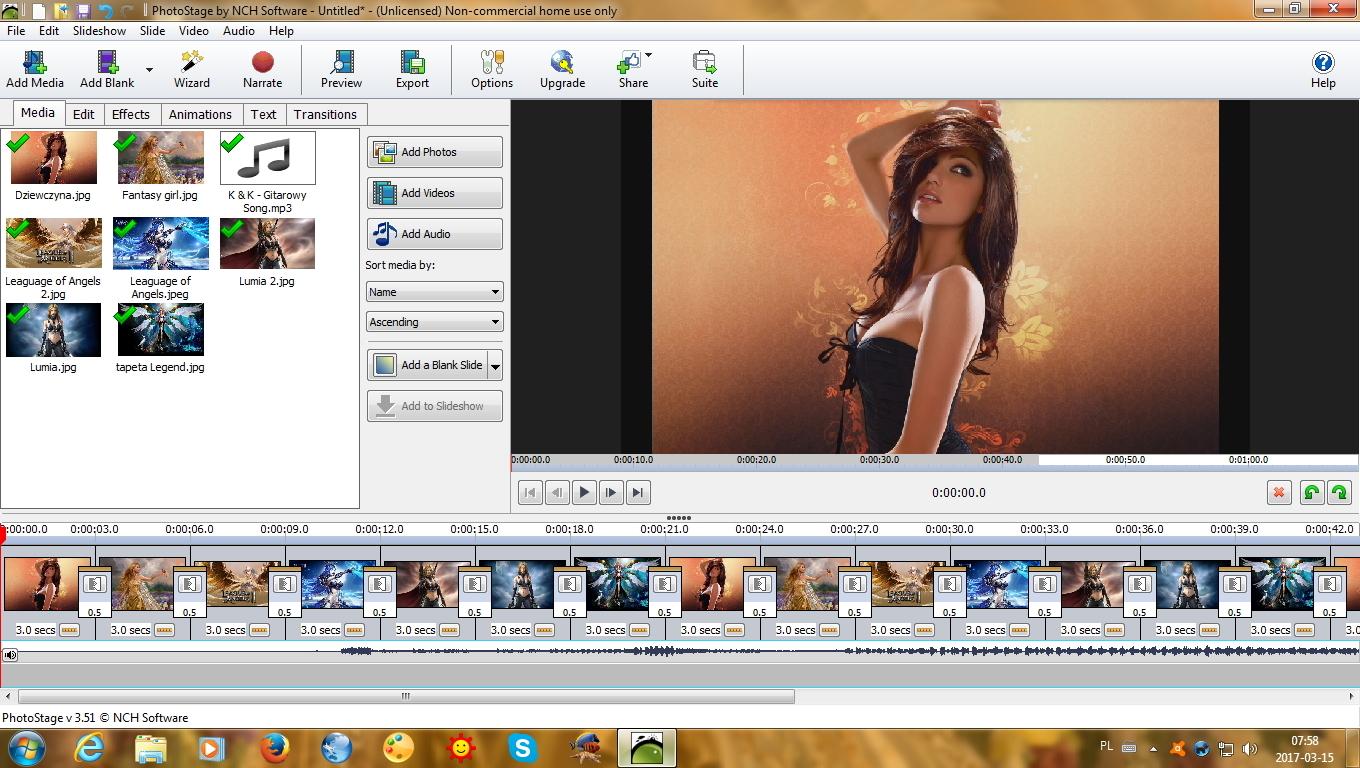Click transition icon at the 0:00:12.0 mark
1360x768 pixels.
pos(379,584)
